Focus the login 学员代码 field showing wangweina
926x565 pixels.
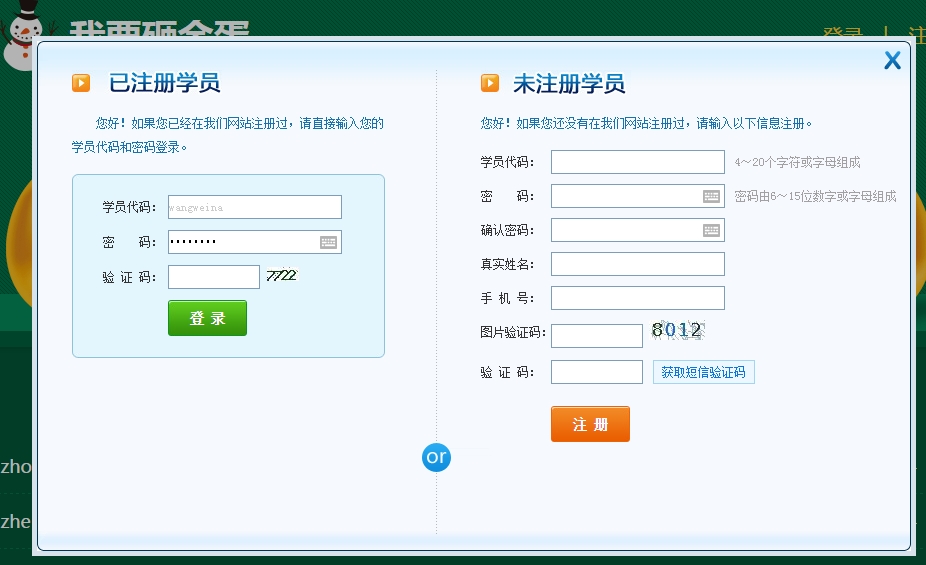tap(255, 207)
